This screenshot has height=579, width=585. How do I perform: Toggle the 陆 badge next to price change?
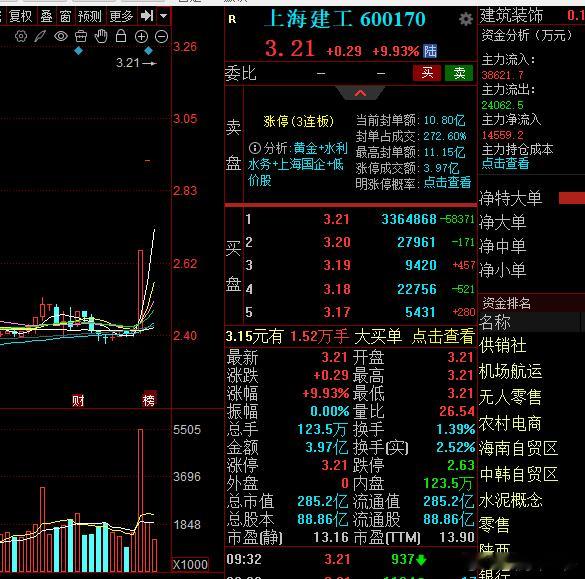pyautogui.click(x=430, y=51)
